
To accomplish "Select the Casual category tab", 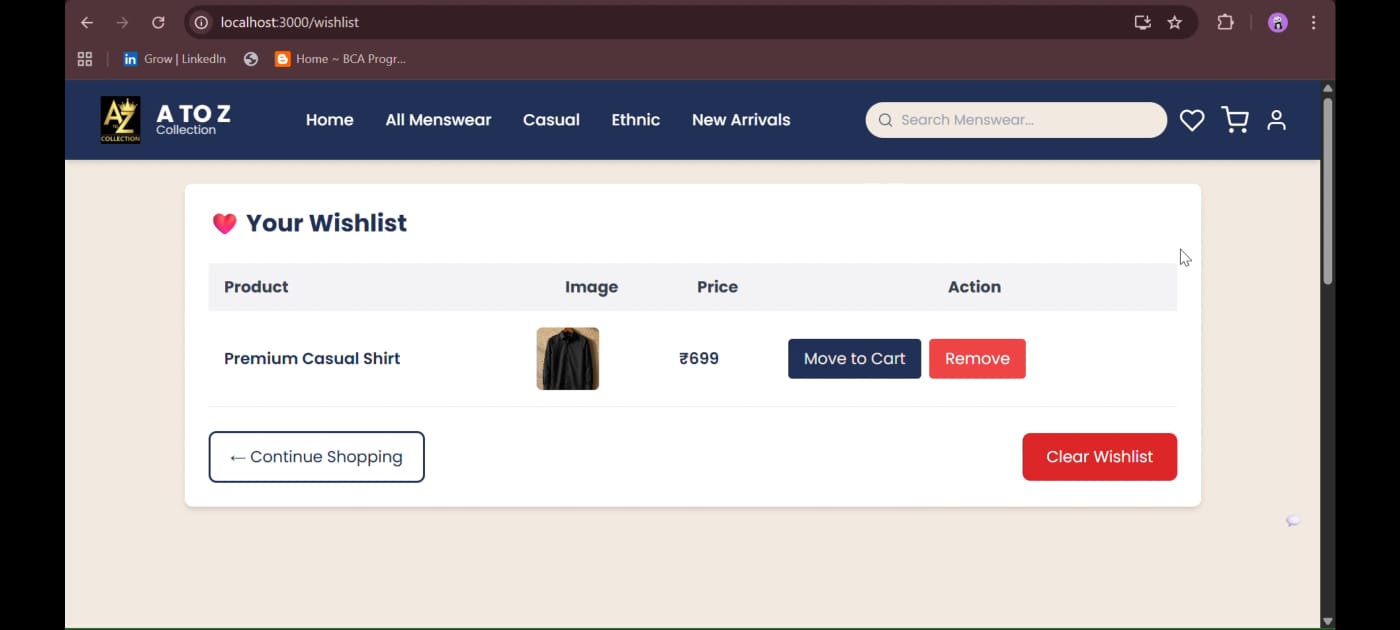I will pos(551,120).
